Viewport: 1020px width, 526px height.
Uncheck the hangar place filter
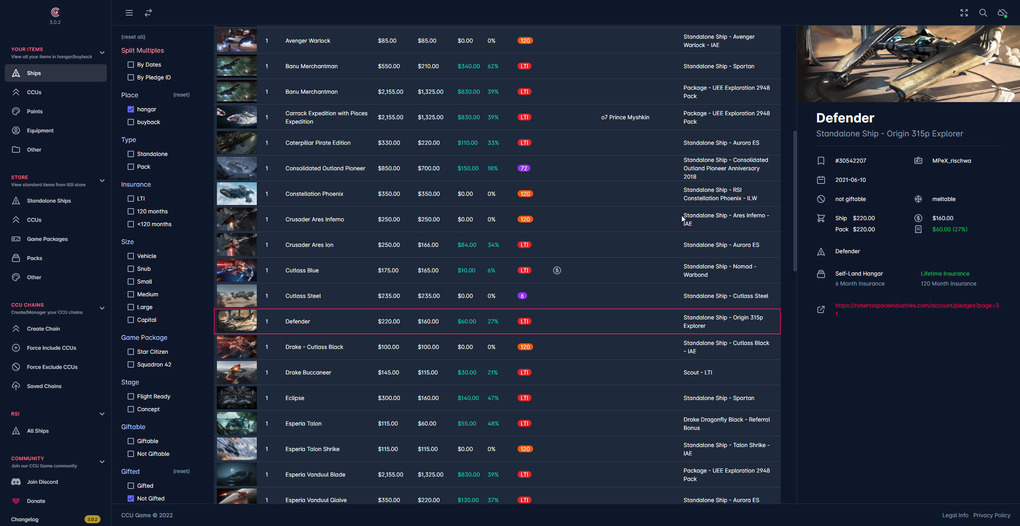click(131, 109)
